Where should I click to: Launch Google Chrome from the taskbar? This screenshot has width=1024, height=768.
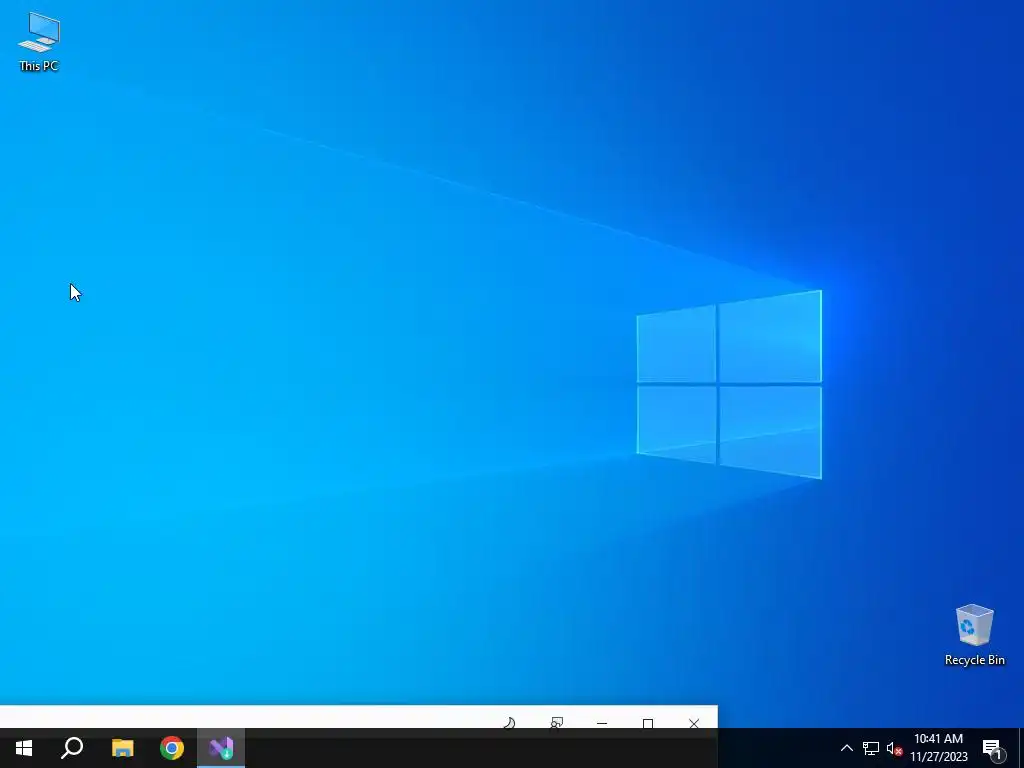click(172, 748)
